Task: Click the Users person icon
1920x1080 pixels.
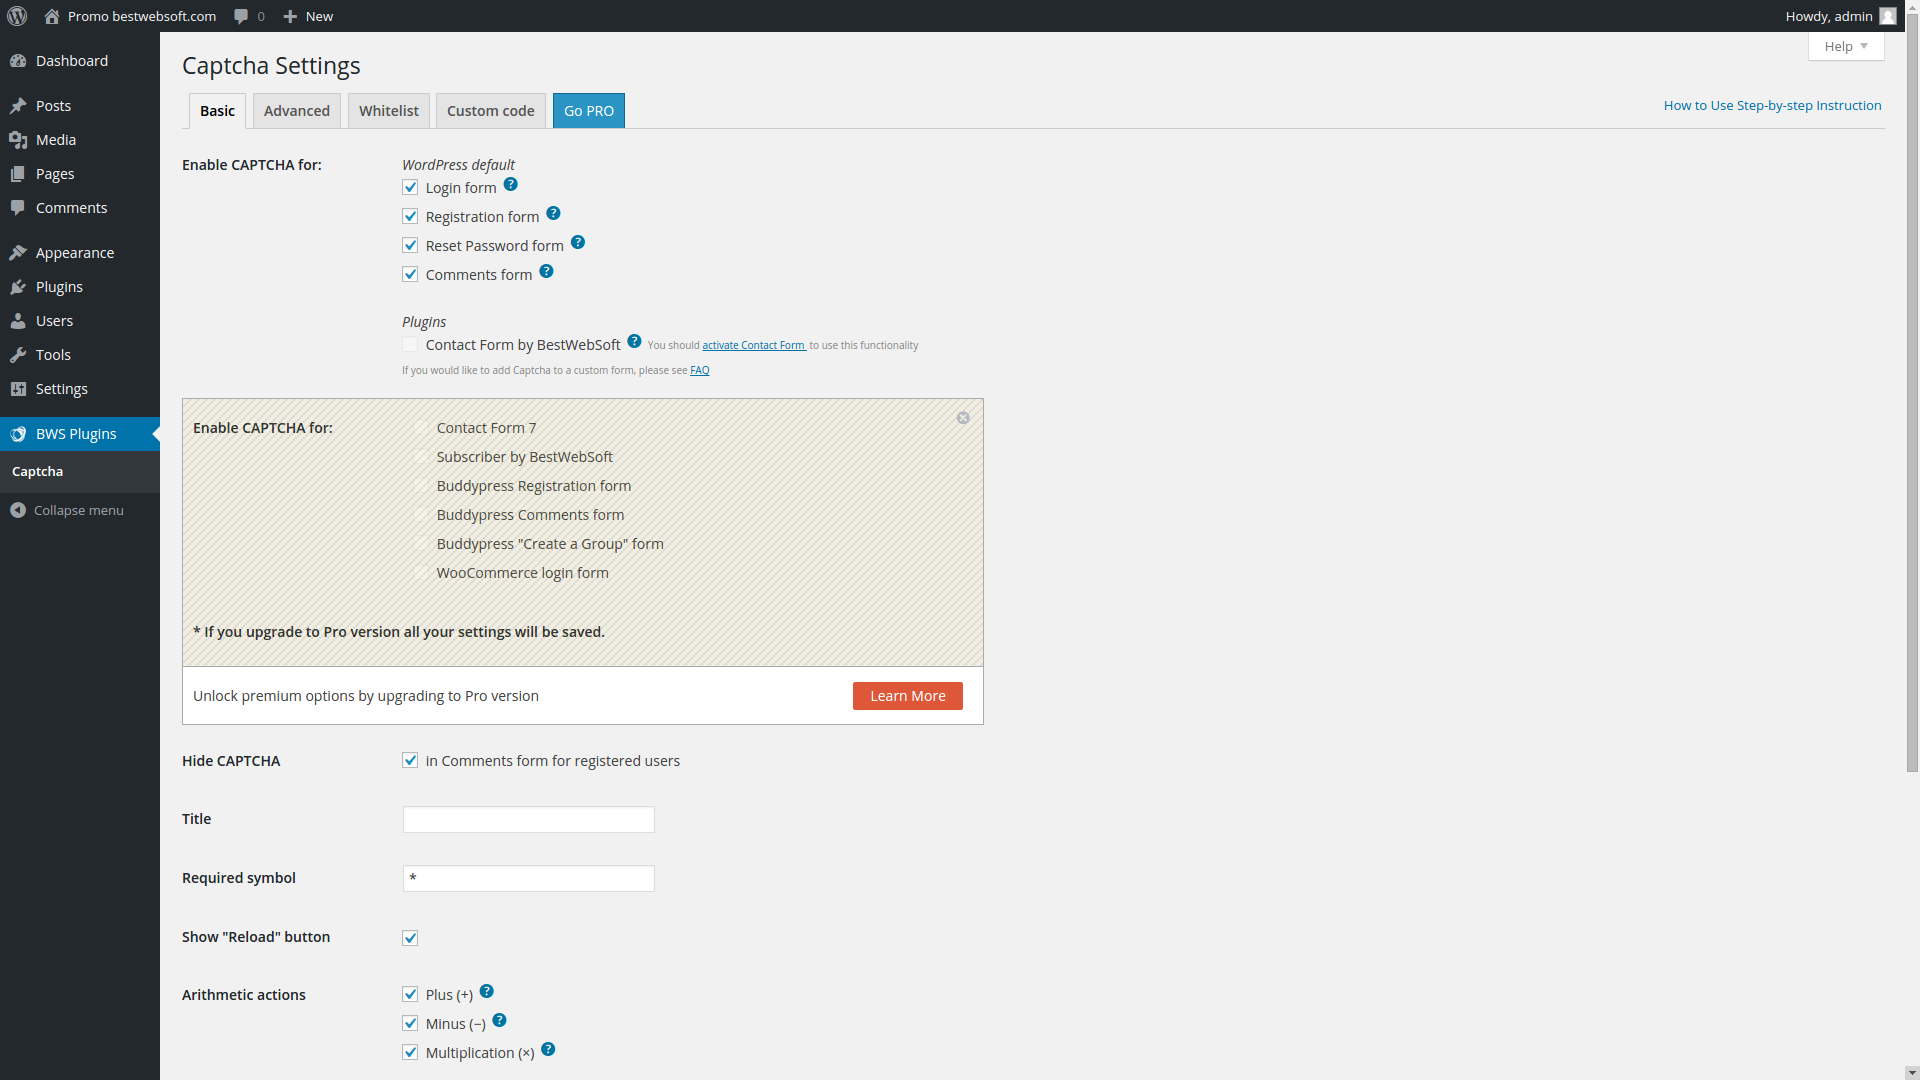Action: tap(18, 321)
